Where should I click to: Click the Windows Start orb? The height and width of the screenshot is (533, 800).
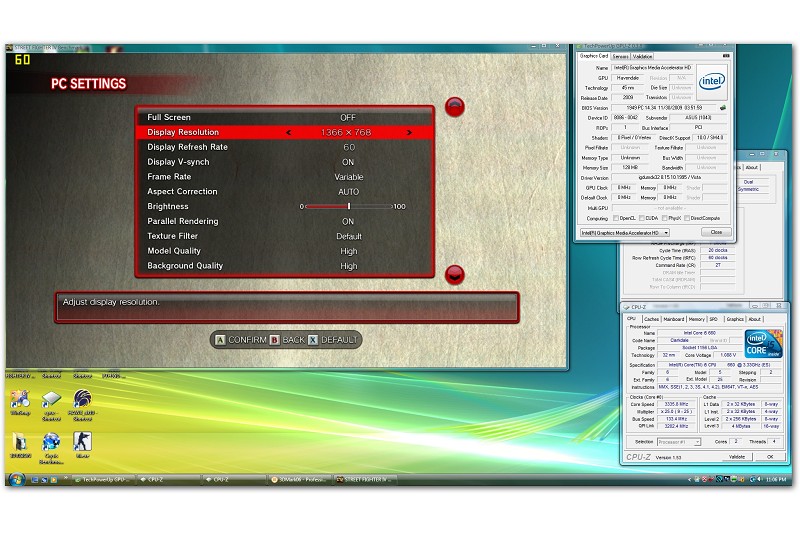[x=16, y=479]
